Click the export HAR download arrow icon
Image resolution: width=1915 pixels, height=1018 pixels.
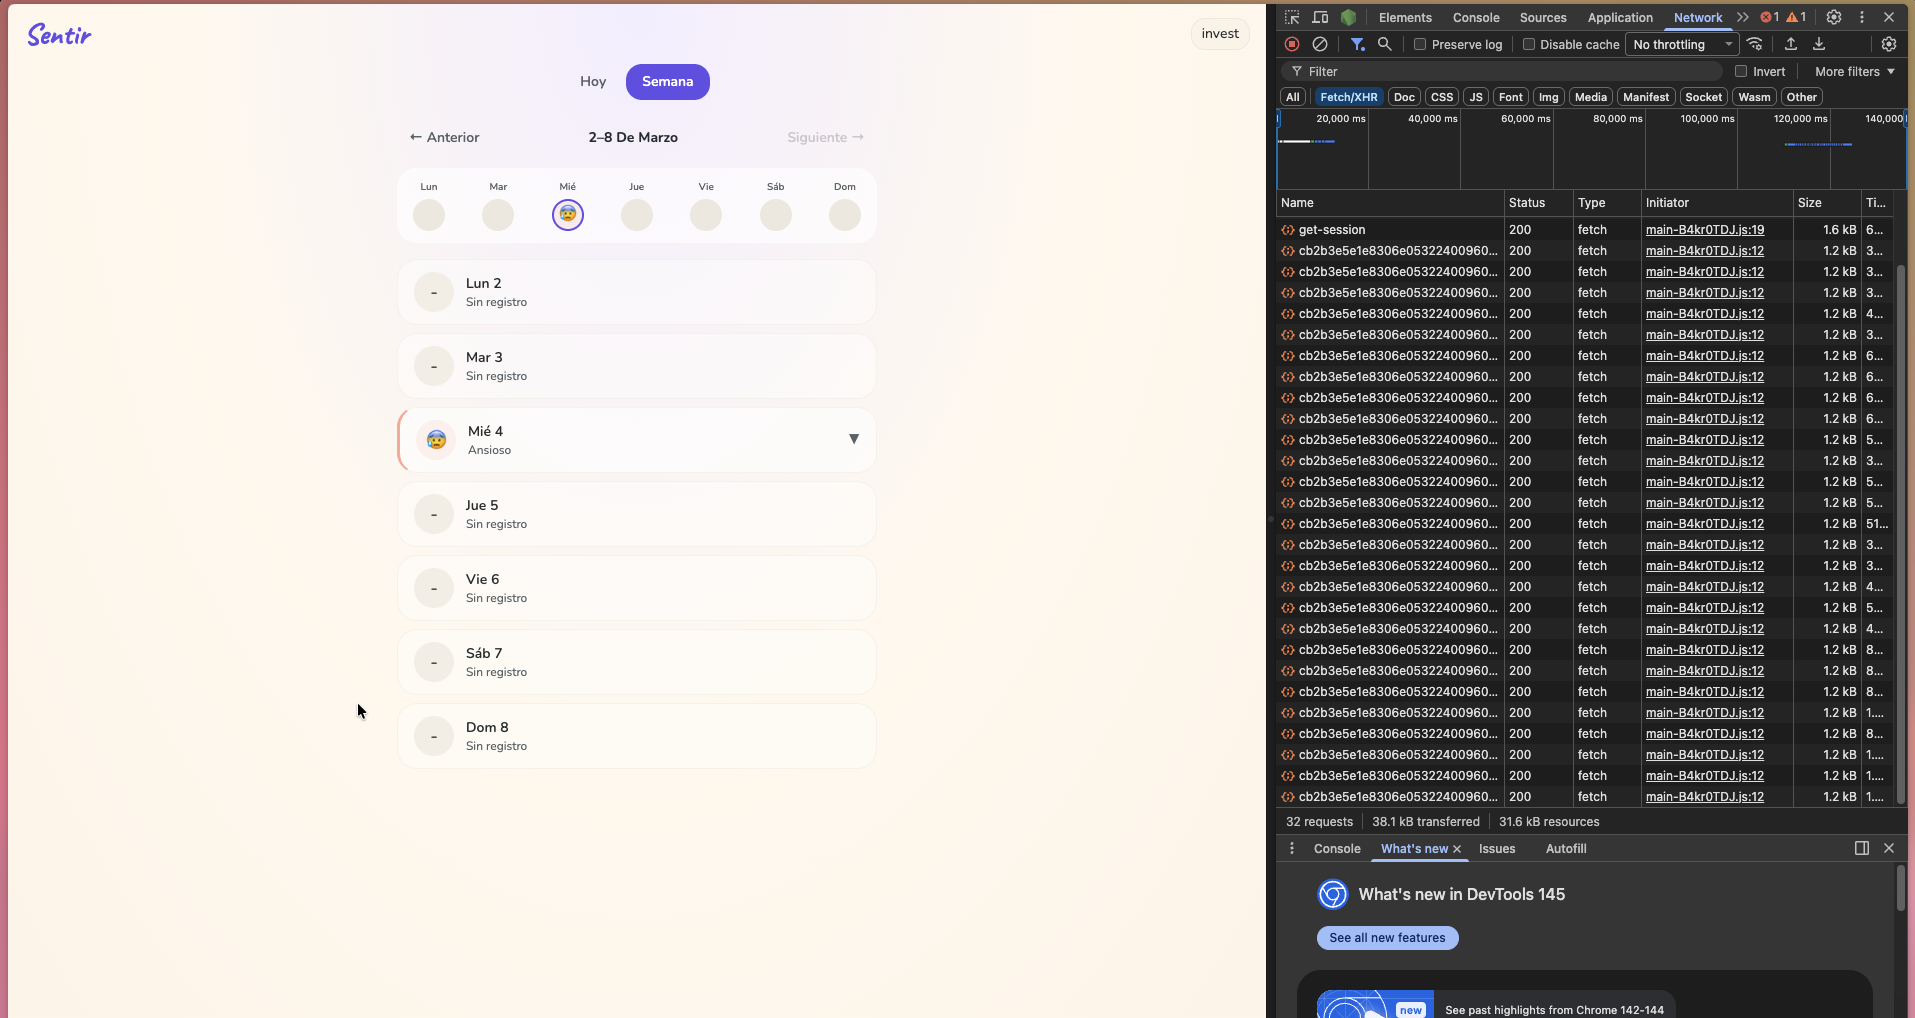click(x=1819, y=44)
